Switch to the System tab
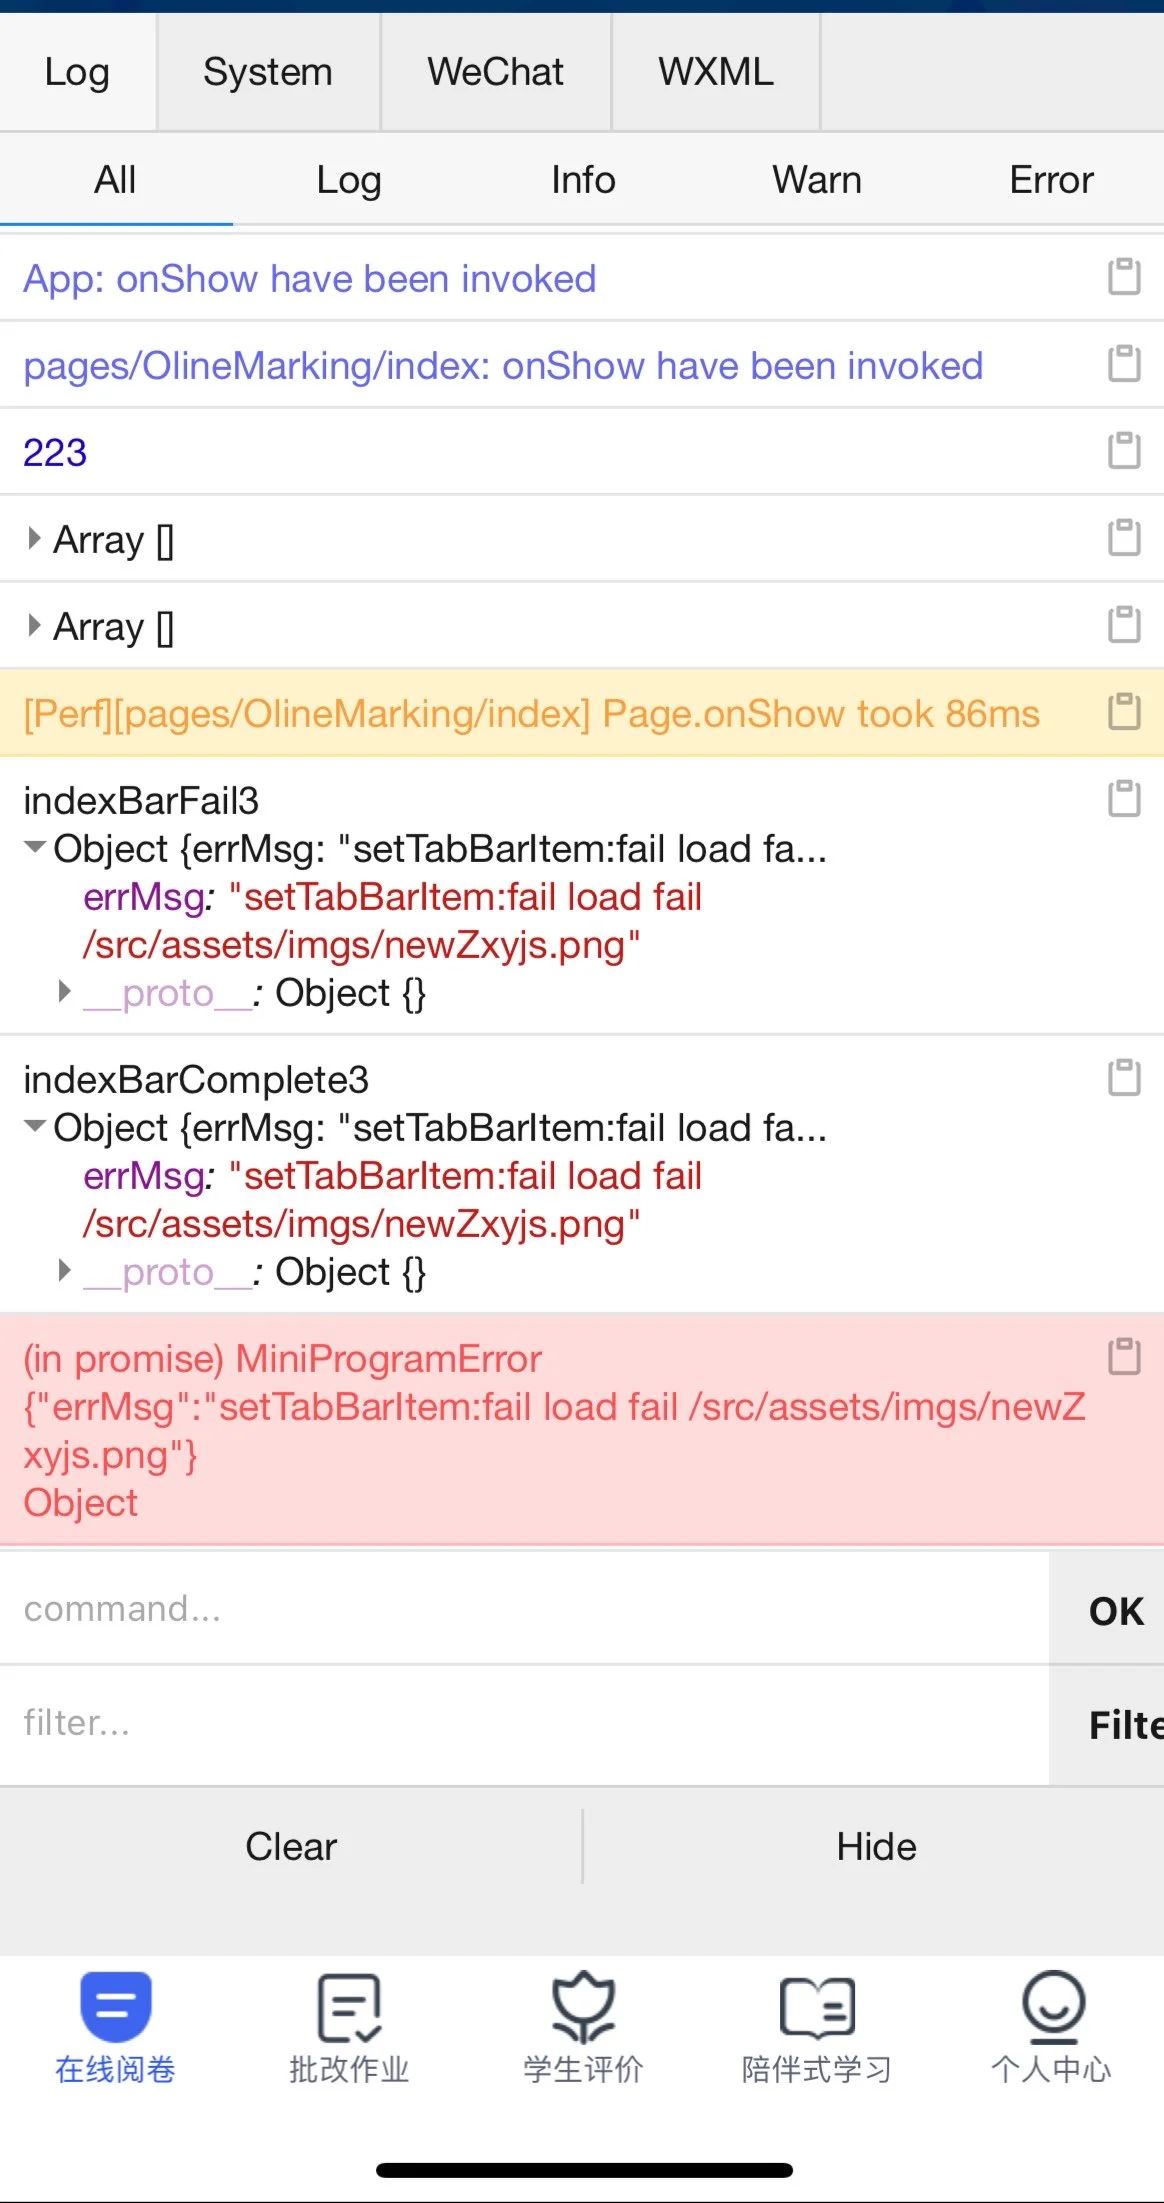This screenshot has height=2203, width=1164. click(268, 72)
